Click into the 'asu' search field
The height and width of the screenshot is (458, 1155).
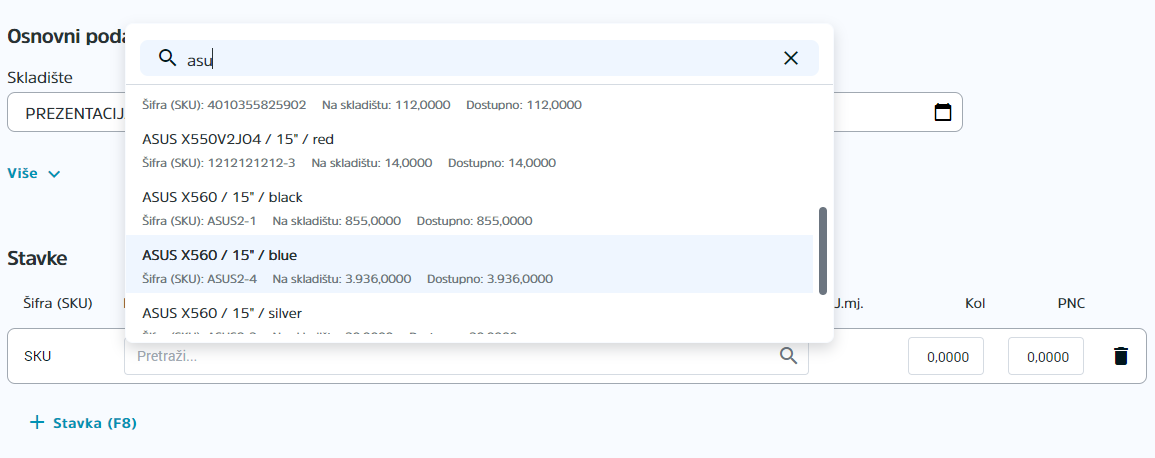tap(479, 58)
